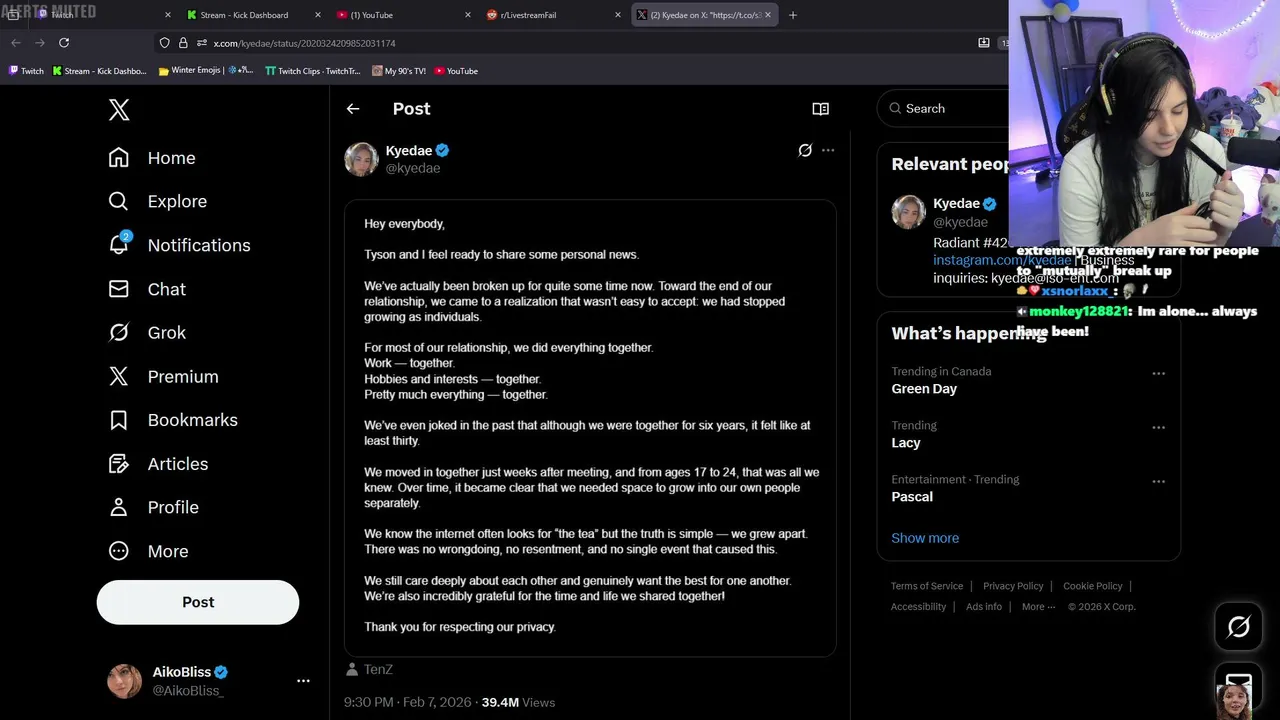Open the site lock padlock icon
This screenshot has height=720, width=1280.
183,43
